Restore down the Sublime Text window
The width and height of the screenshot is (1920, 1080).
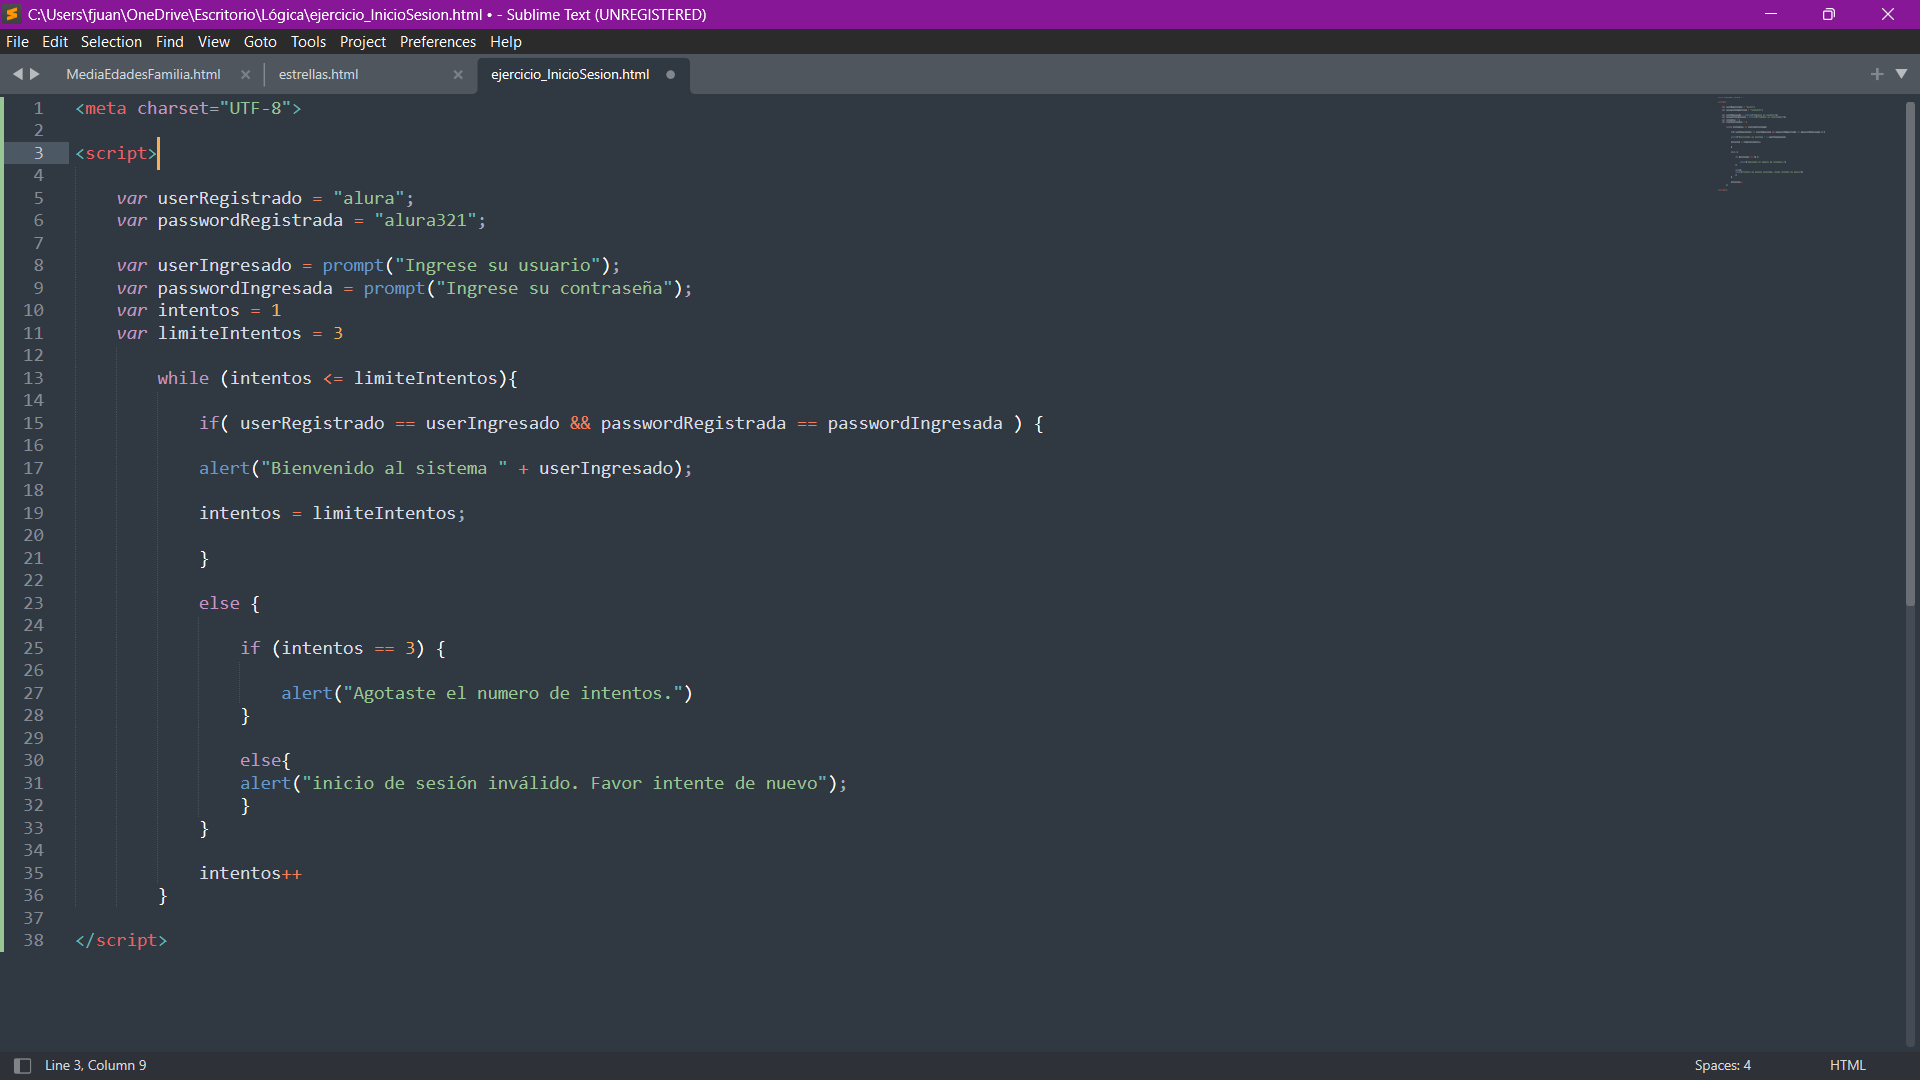(x=1829, y=14)
